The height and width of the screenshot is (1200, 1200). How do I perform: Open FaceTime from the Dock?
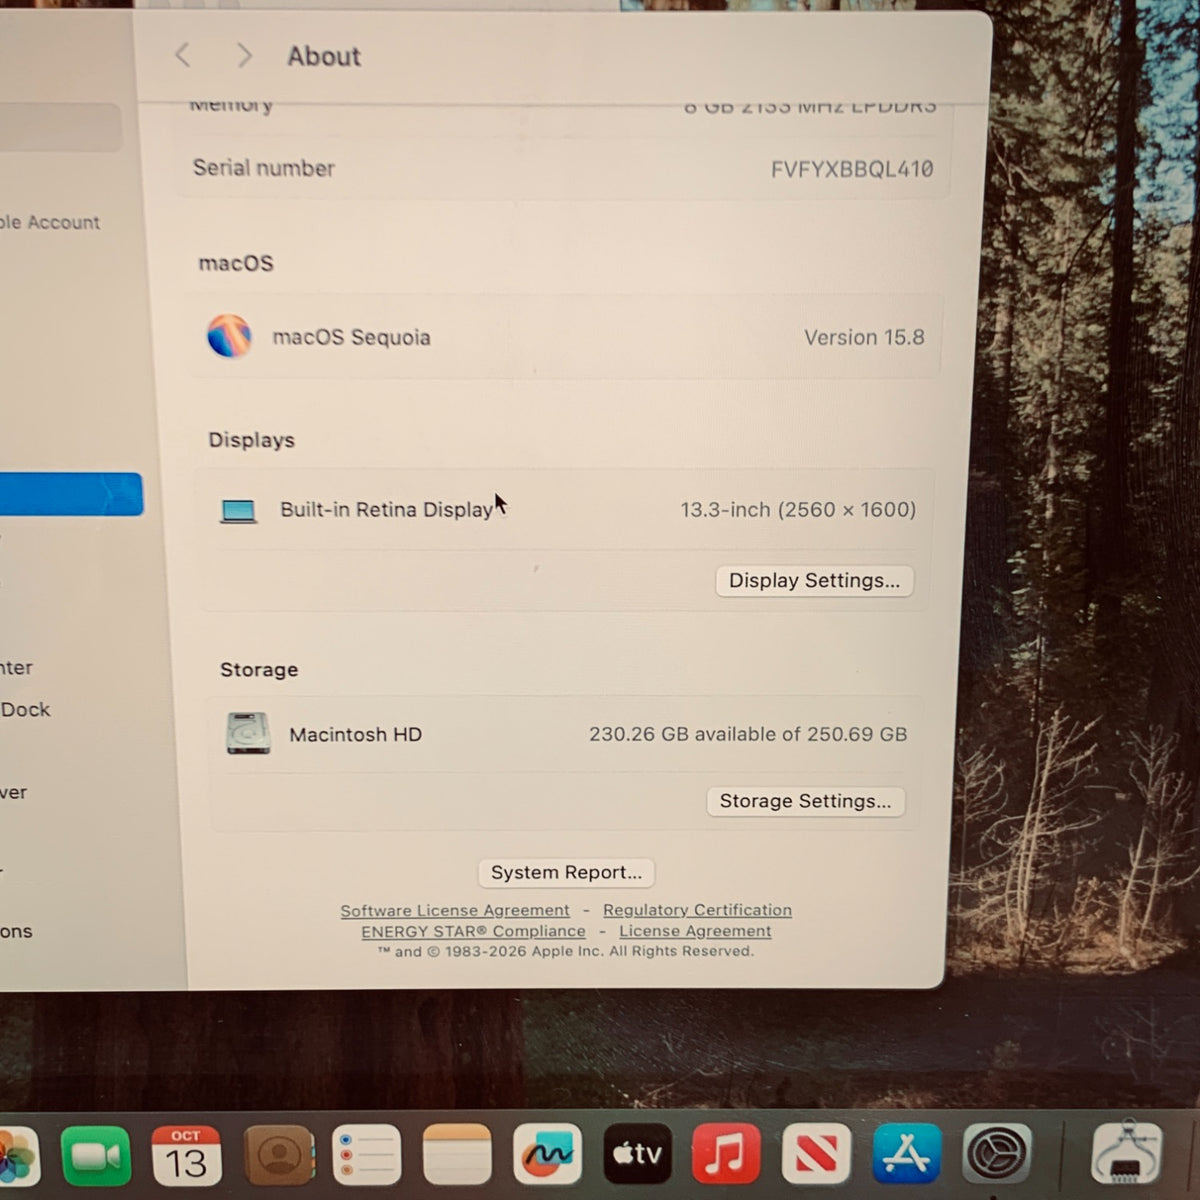[96, 1156]
